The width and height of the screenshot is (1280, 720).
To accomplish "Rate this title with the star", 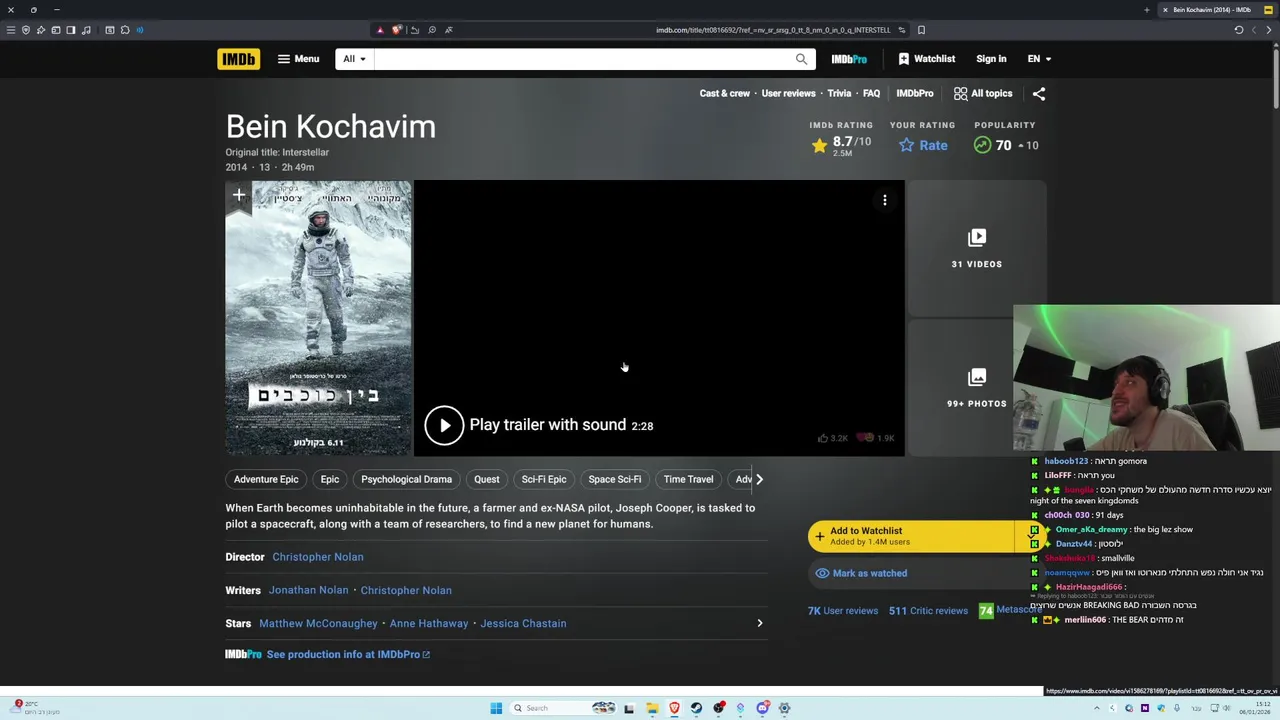I will [922, 145].
